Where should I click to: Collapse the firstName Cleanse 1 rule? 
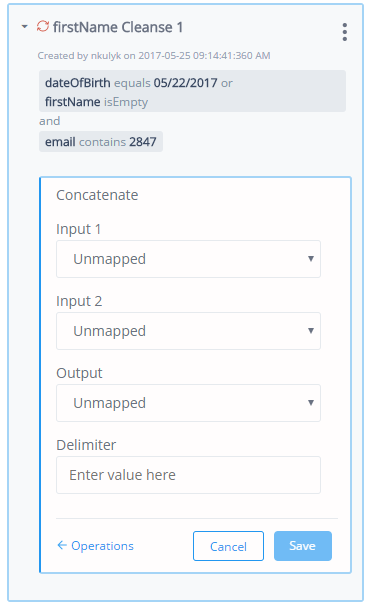(x=25, y=27)
